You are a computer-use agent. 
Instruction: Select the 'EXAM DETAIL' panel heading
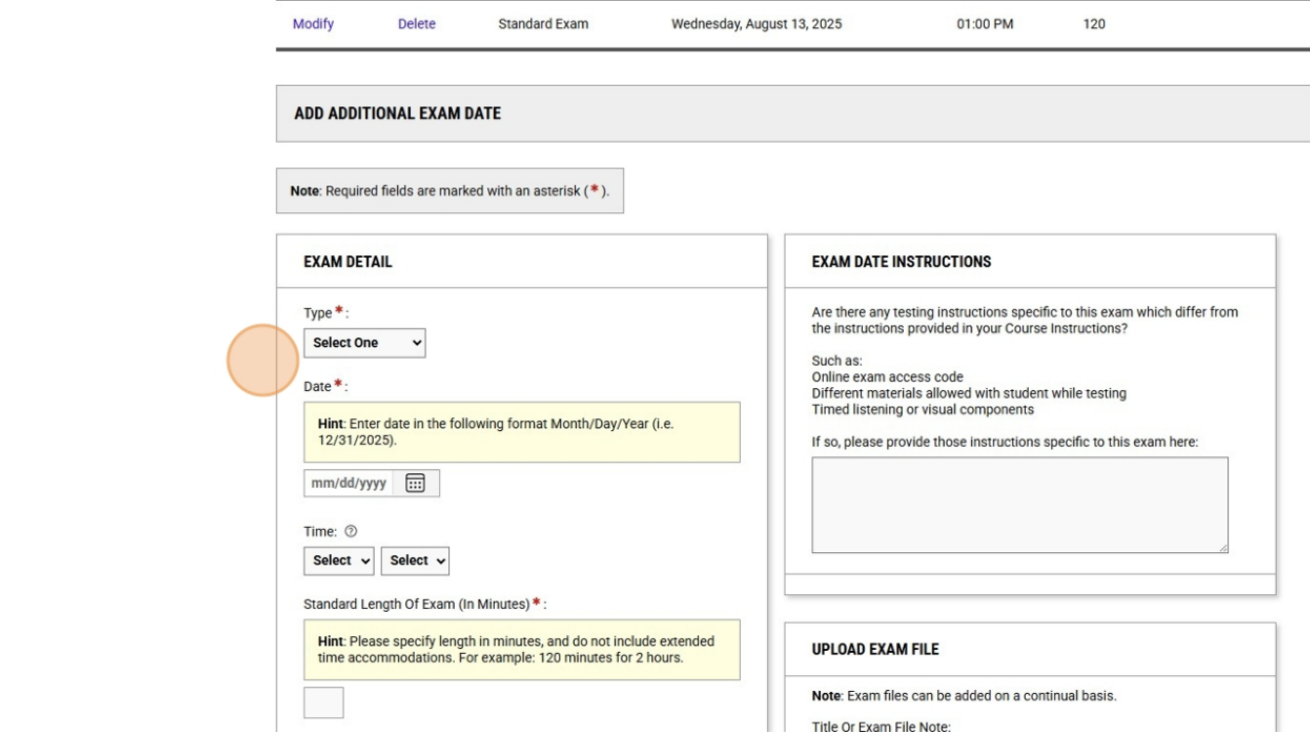tap(348, 262)
